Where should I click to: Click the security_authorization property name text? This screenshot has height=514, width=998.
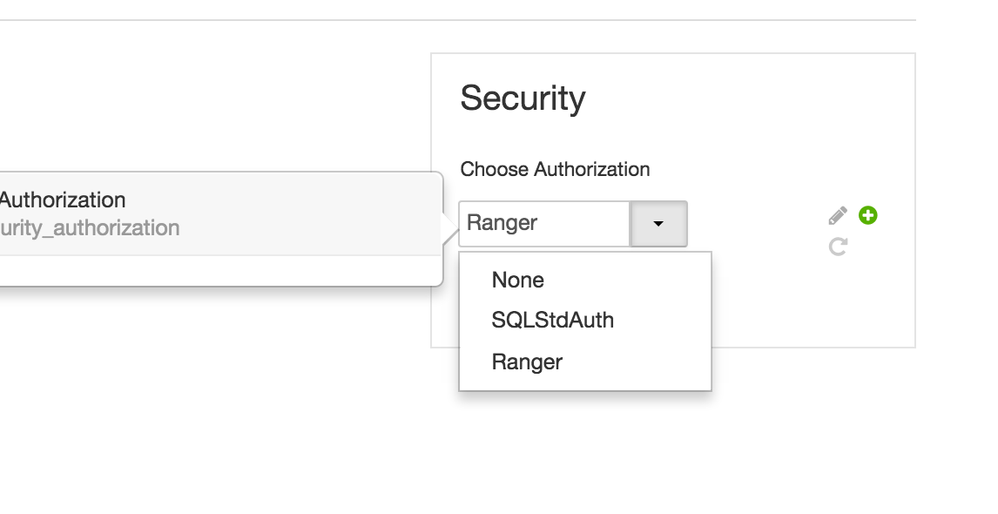[x=90, y=228]
